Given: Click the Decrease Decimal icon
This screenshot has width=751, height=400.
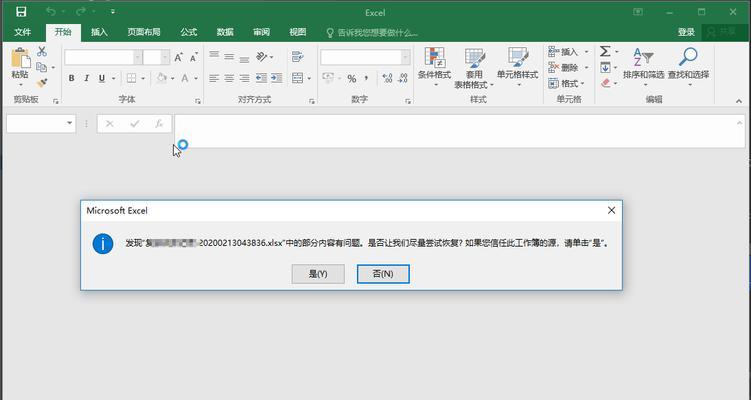Looking at the screenshot, I should pos(403,78).
